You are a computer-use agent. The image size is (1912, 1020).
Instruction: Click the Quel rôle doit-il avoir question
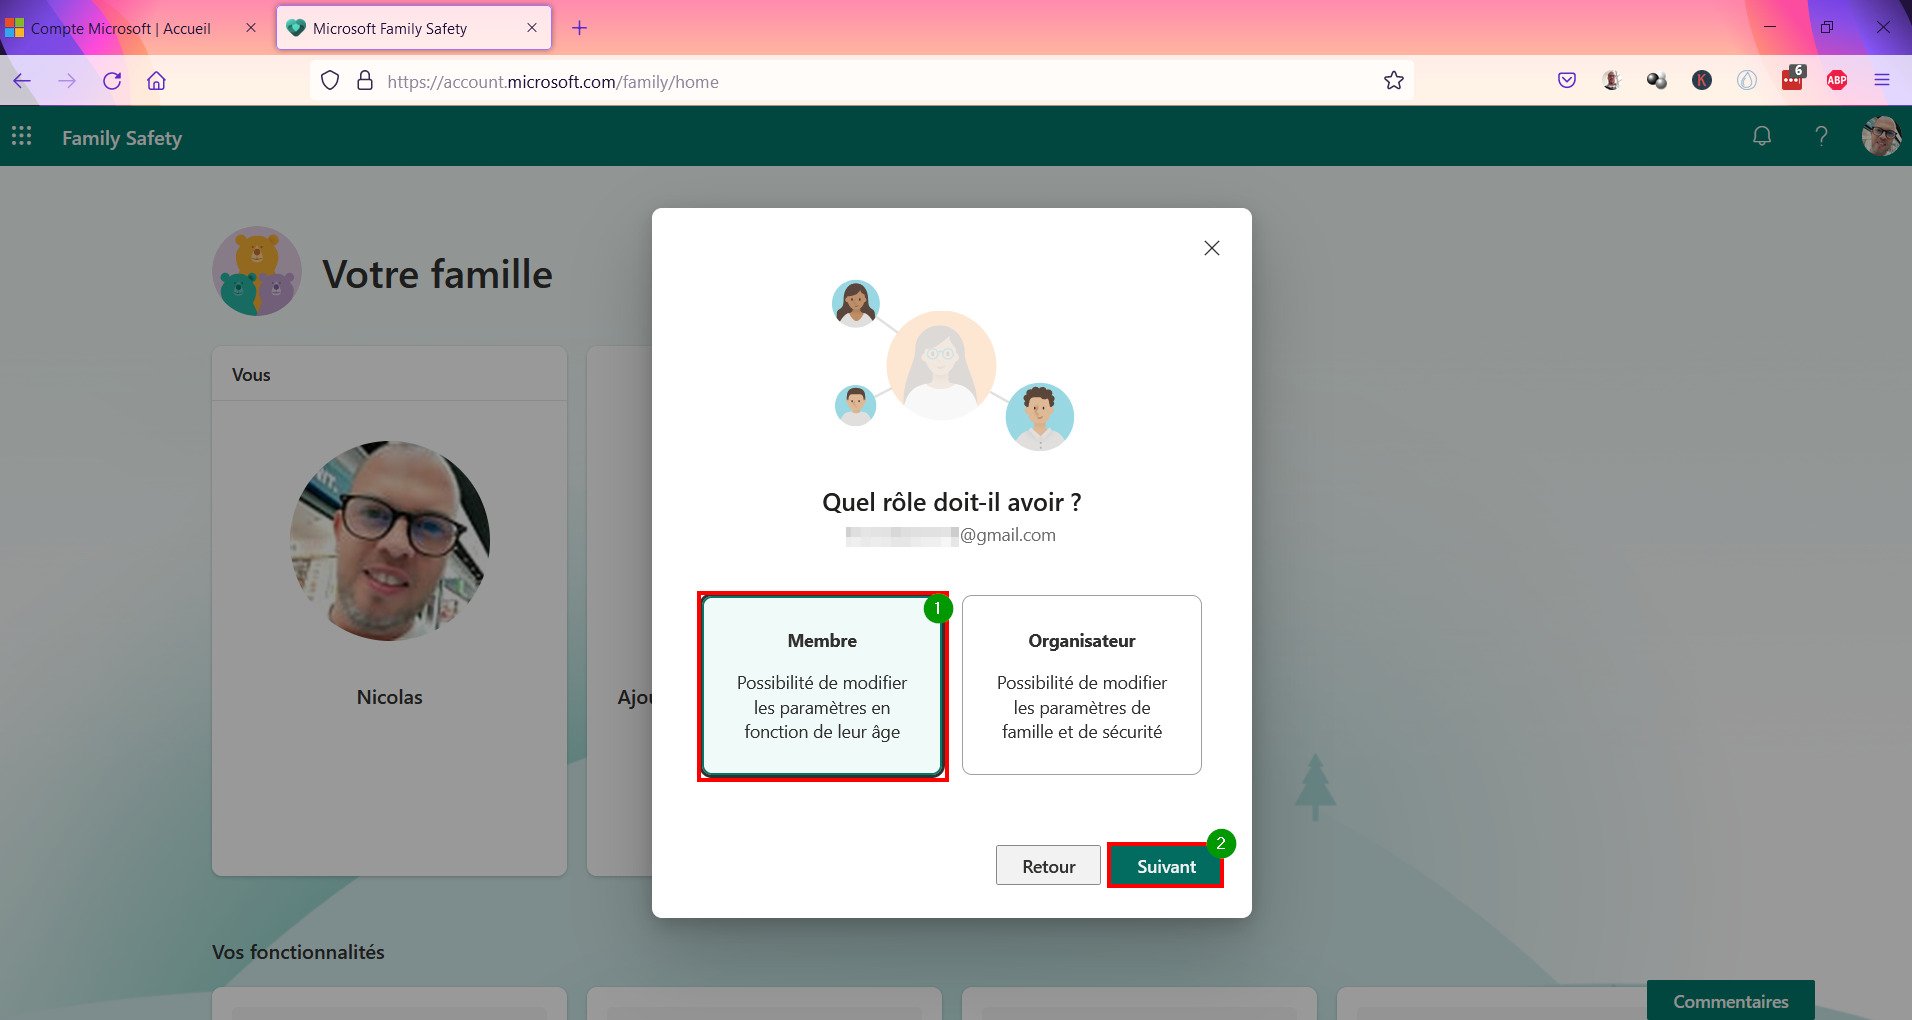[952, 502]
